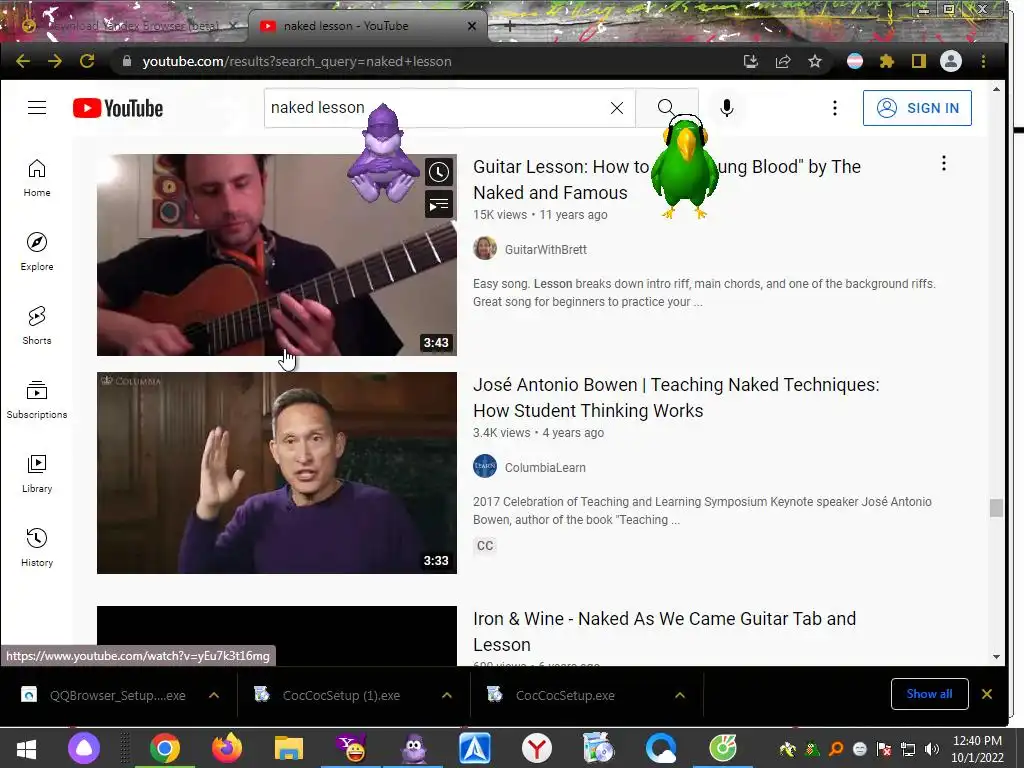Screen dimensions: 1024x768
Task: Open the Guitar Lesson Naked and Famous title
Action: coord(667,180)
